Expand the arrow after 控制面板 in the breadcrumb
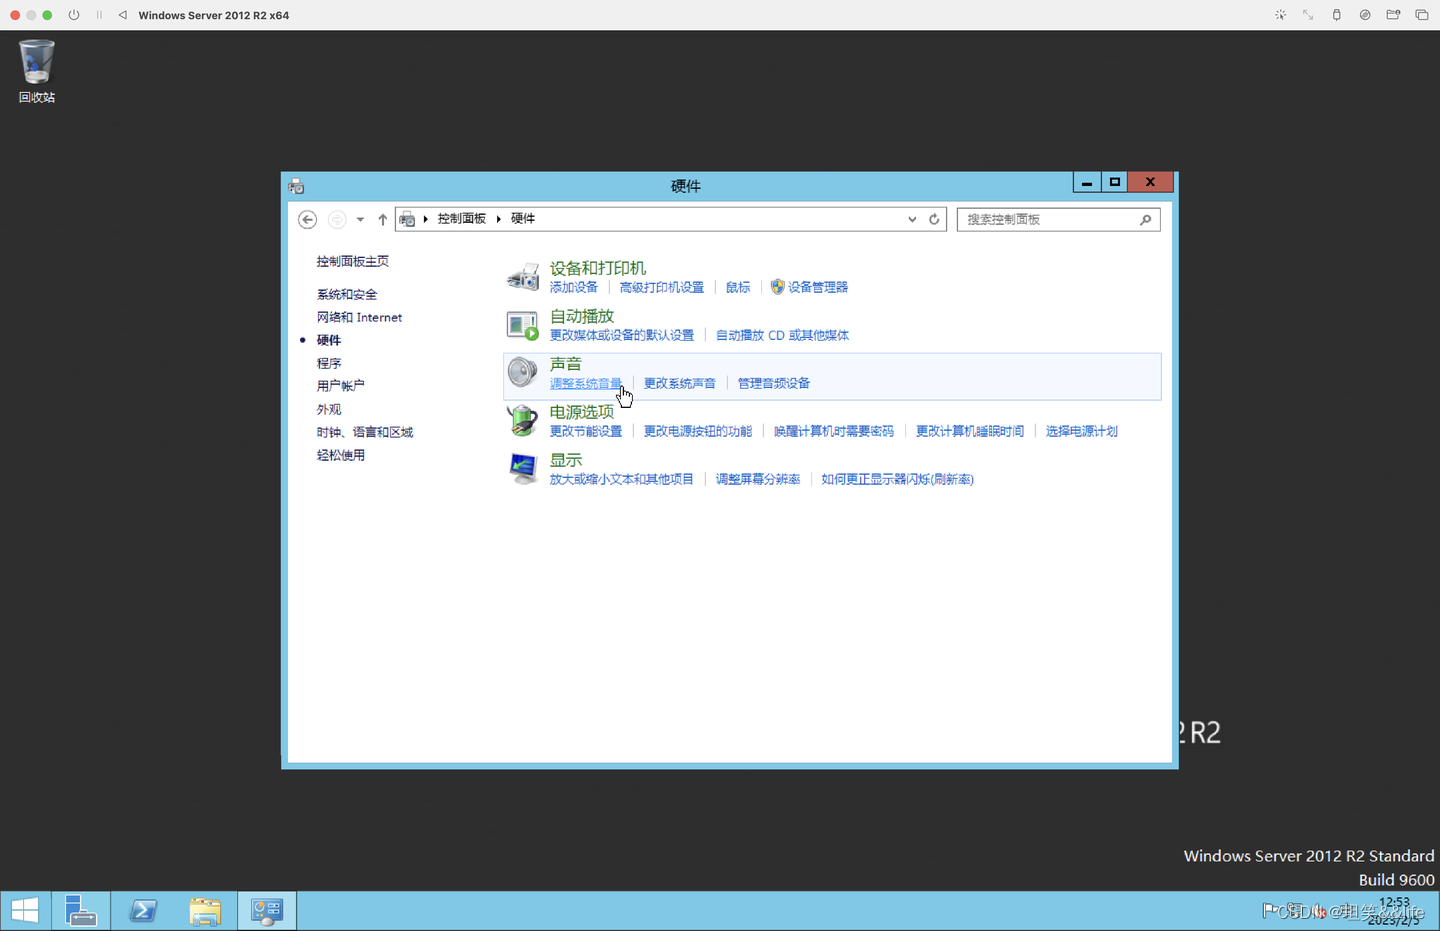Viewport: 1440px width, 931px height. 498,219
